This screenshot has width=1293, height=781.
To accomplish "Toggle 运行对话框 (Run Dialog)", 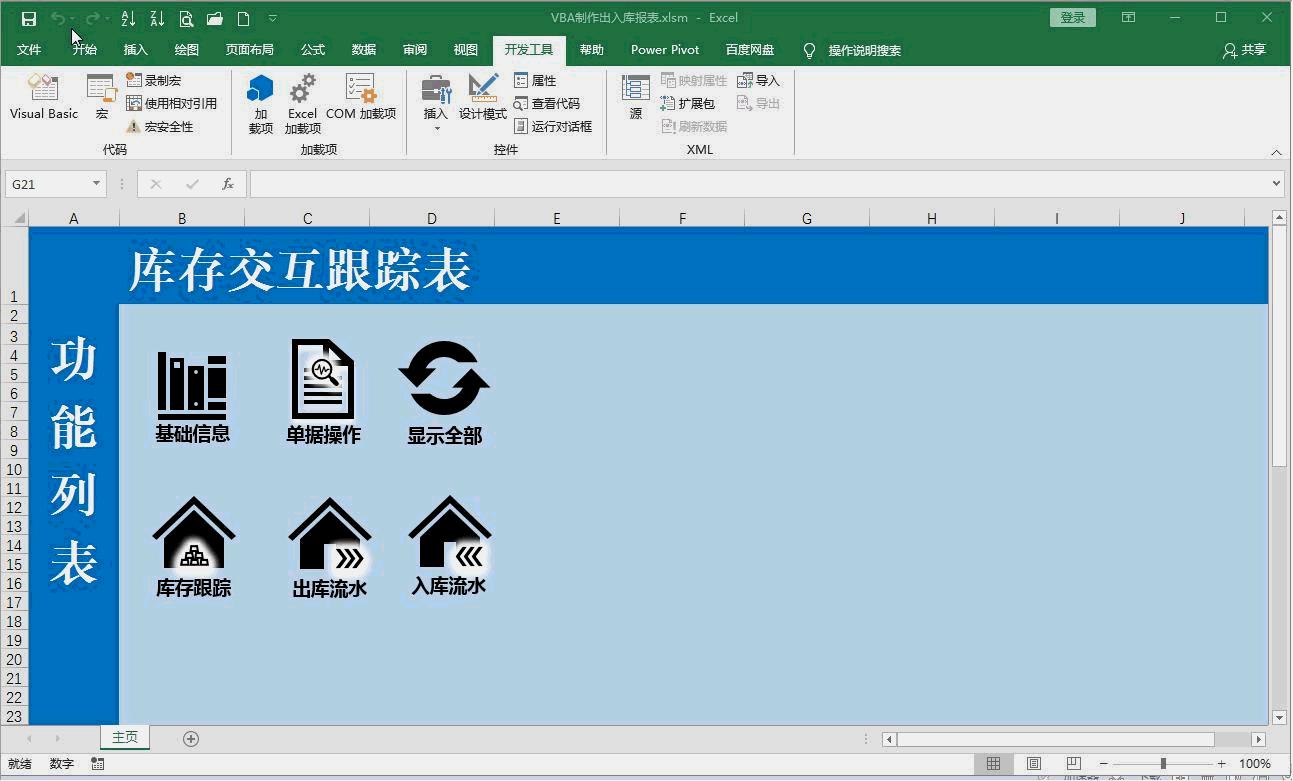I will [x=554, y=126].
